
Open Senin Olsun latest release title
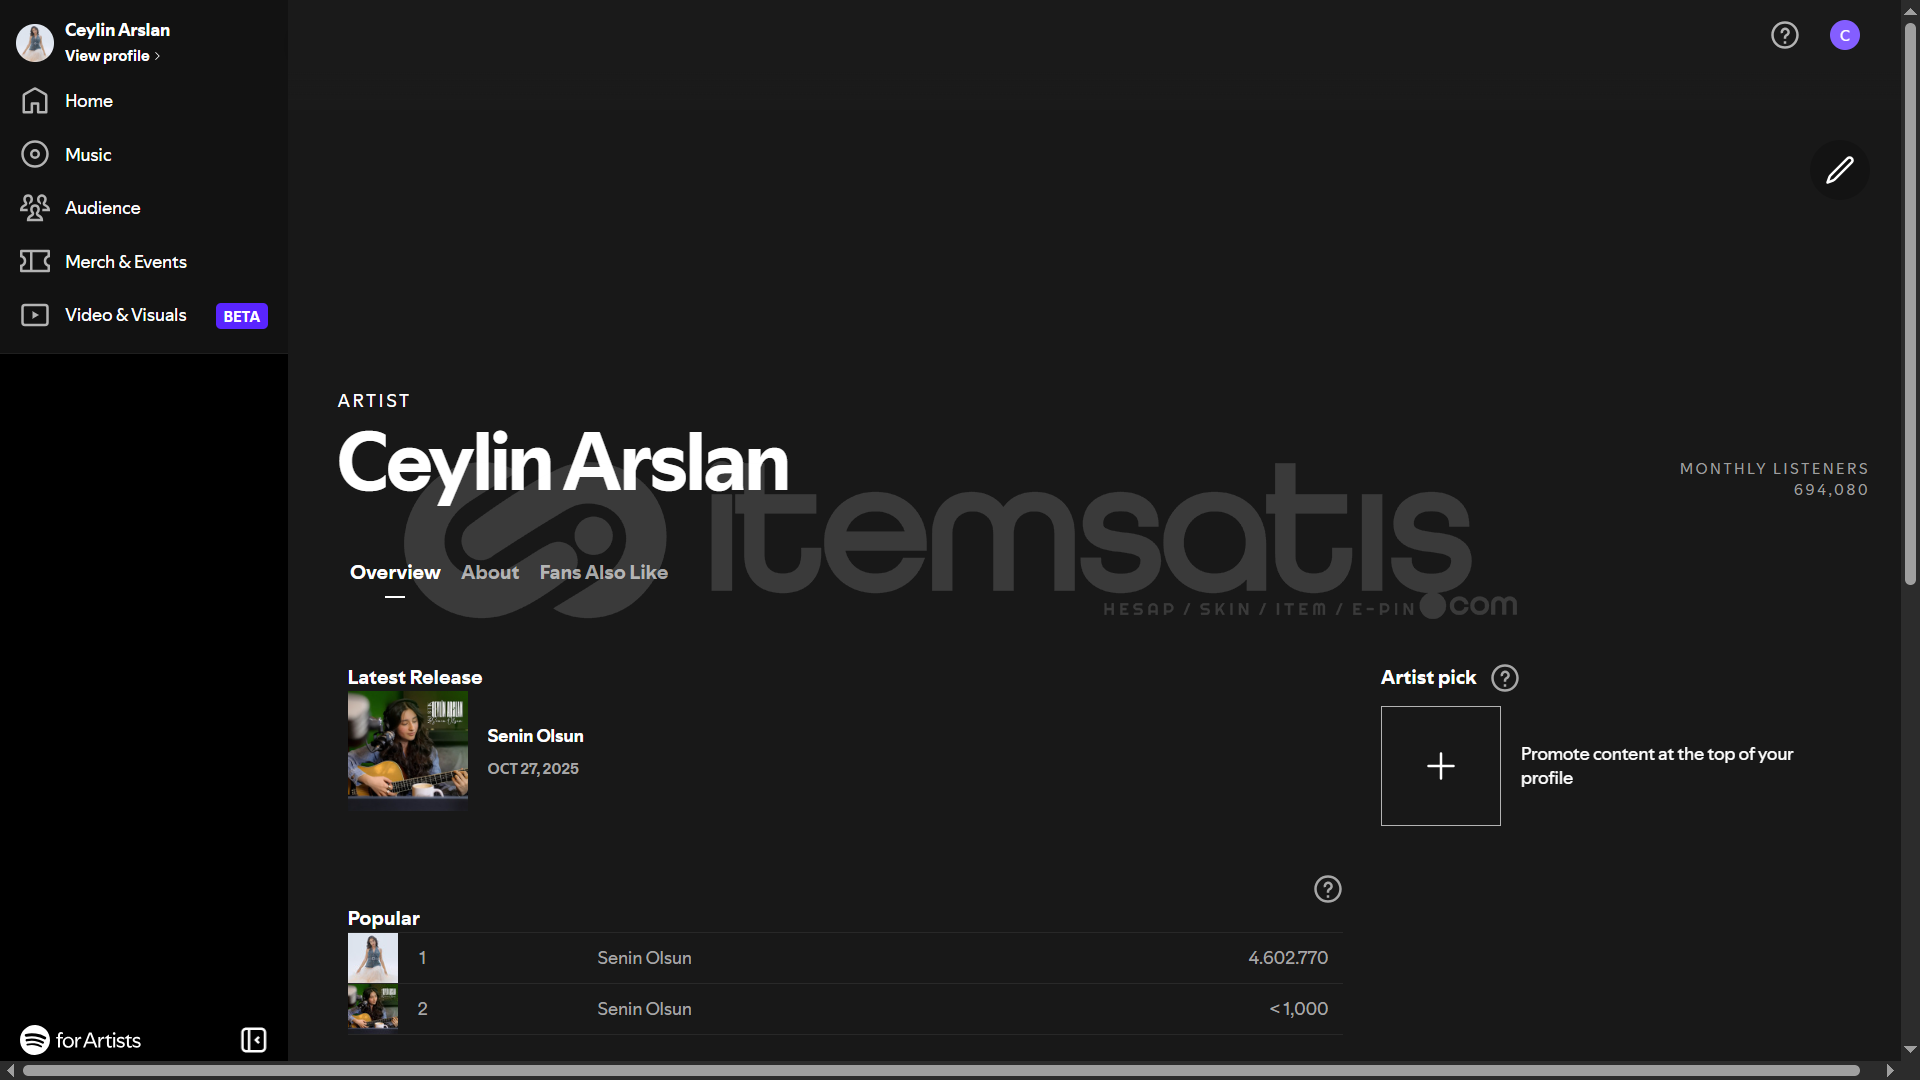[x=535, y=736]
